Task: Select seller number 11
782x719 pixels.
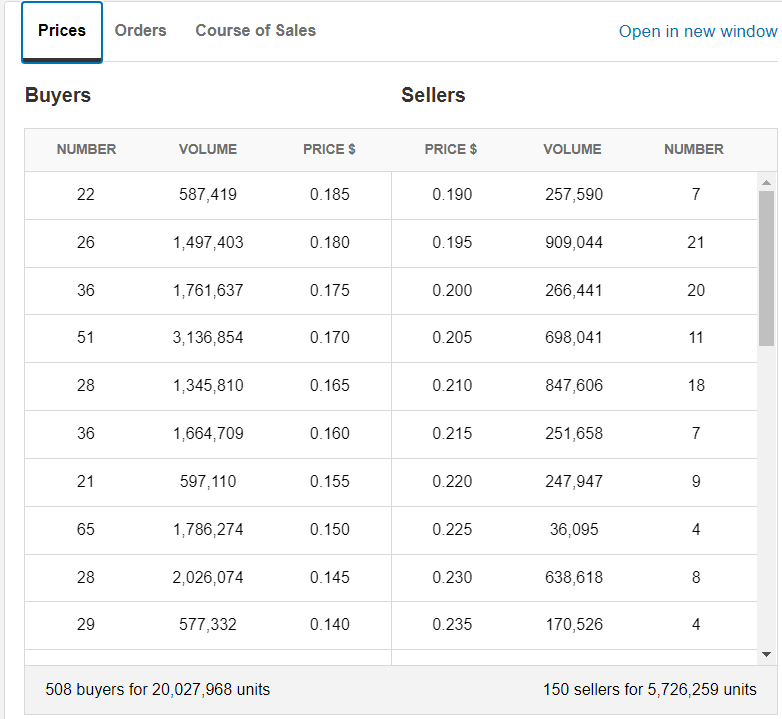Action: point(696,338)
